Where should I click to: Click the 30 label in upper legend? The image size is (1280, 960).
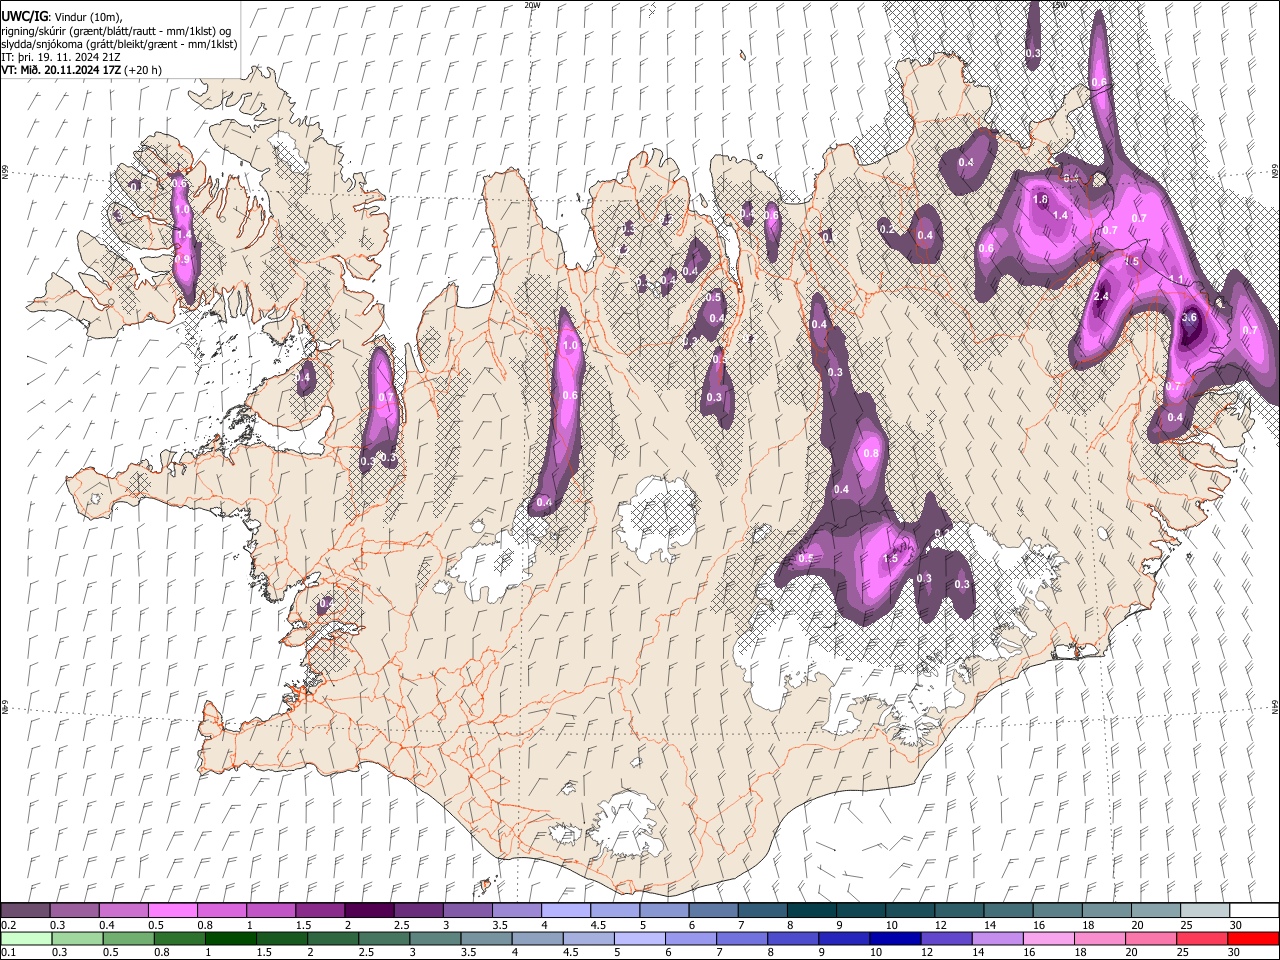(x=1236, y=925)
